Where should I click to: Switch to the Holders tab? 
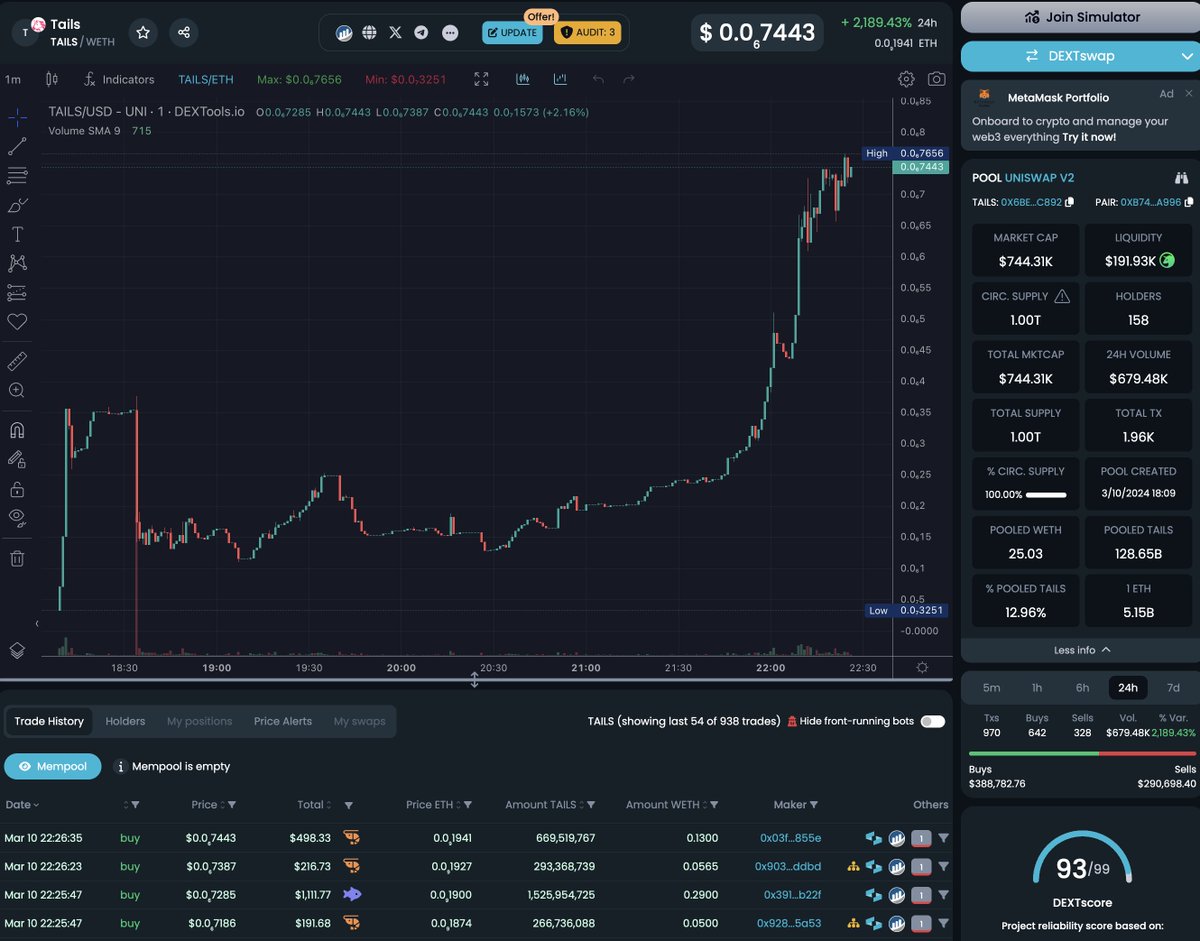click(125, 721)
